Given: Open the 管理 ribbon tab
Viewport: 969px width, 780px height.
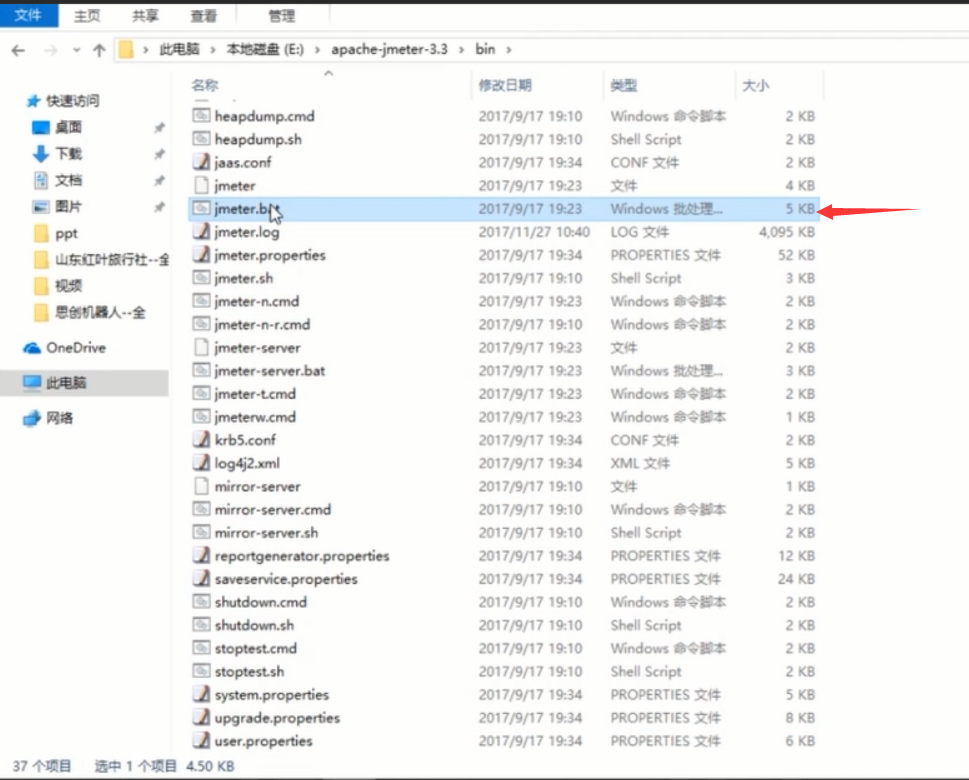Looking at the screenshot, I should pyautogui.click(x=281, y=15).
